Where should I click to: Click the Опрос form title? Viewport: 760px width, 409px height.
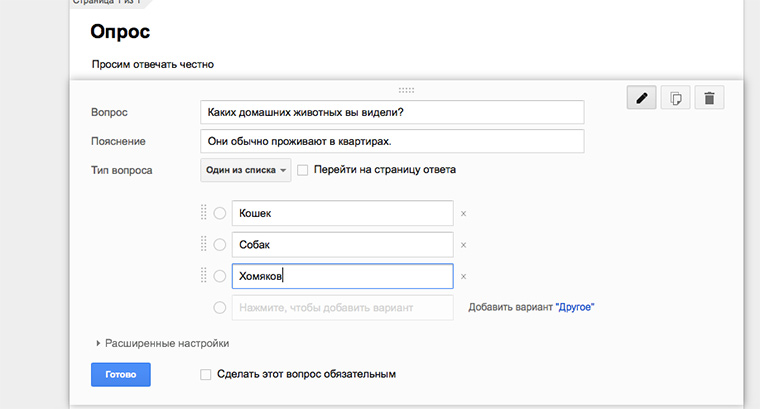pyautogui.click(x=120, y=31)
